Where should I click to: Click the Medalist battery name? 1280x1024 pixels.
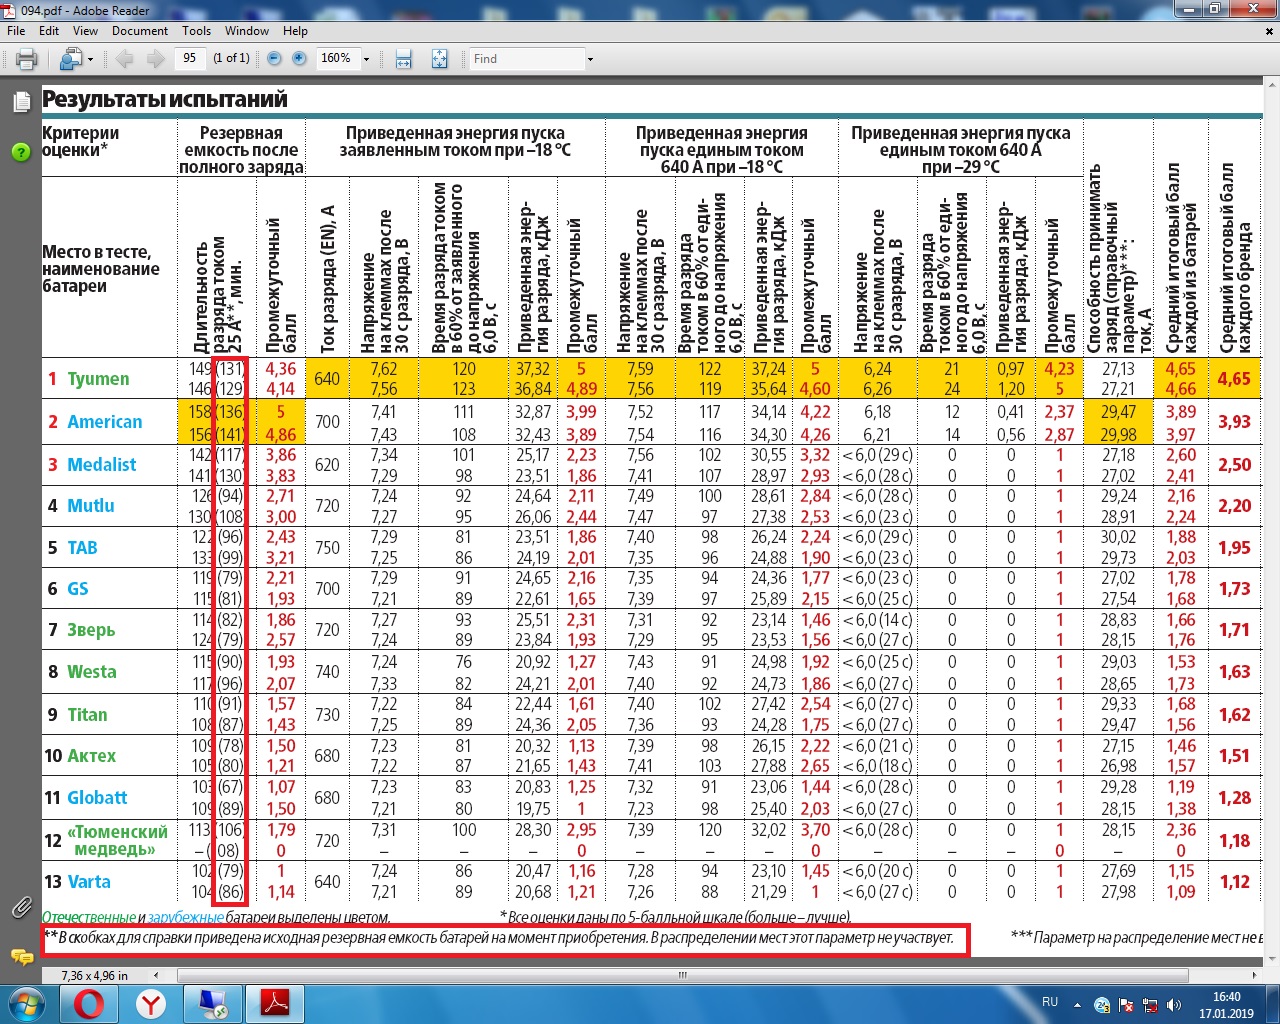click(102, 465)
